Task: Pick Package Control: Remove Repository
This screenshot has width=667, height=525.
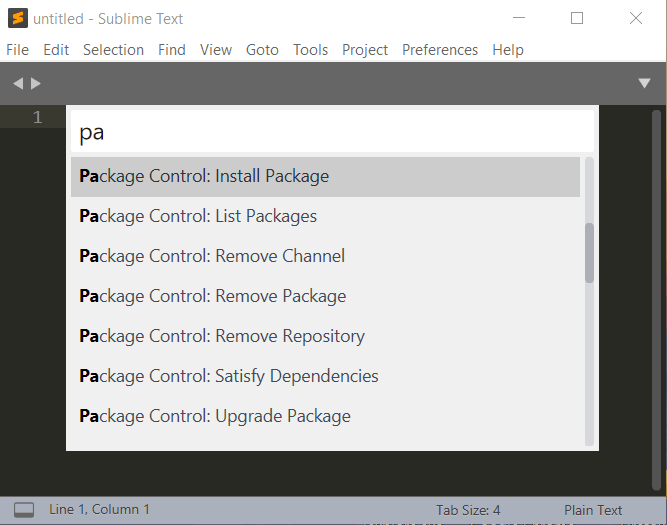Action: click(x=325, y=337)
